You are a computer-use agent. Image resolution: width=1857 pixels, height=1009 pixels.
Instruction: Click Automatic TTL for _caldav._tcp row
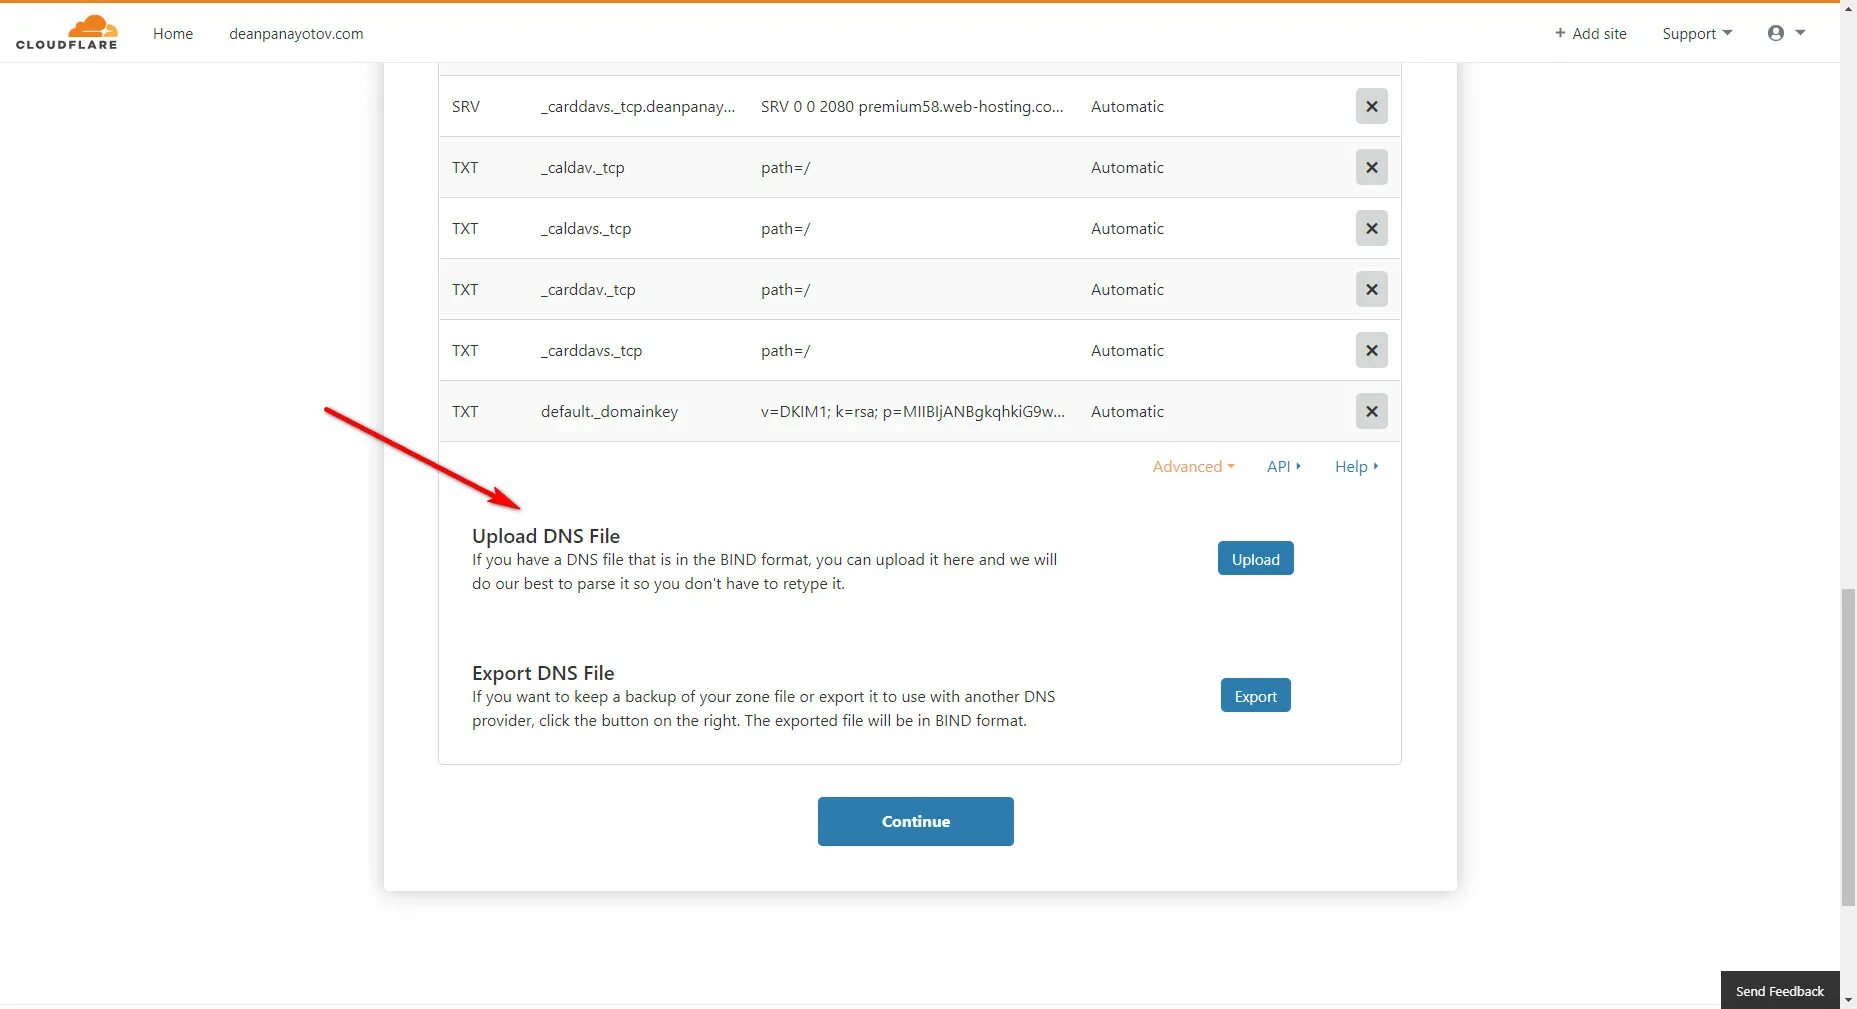click(1127, 167)
